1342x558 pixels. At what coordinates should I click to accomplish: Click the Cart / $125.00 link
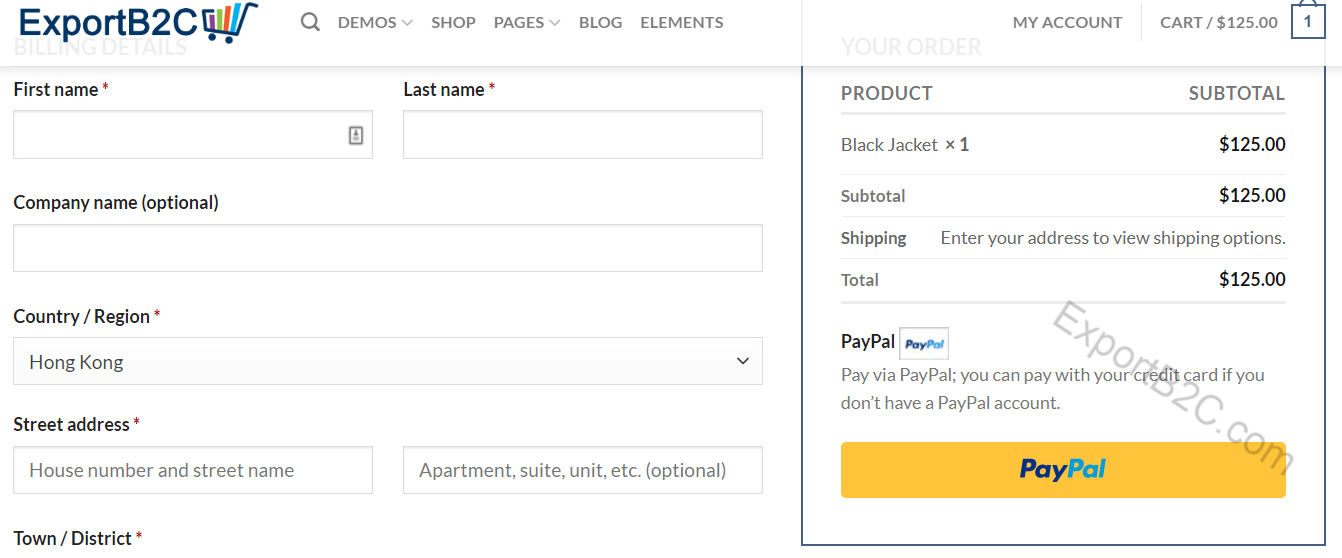coord(1219,22)
